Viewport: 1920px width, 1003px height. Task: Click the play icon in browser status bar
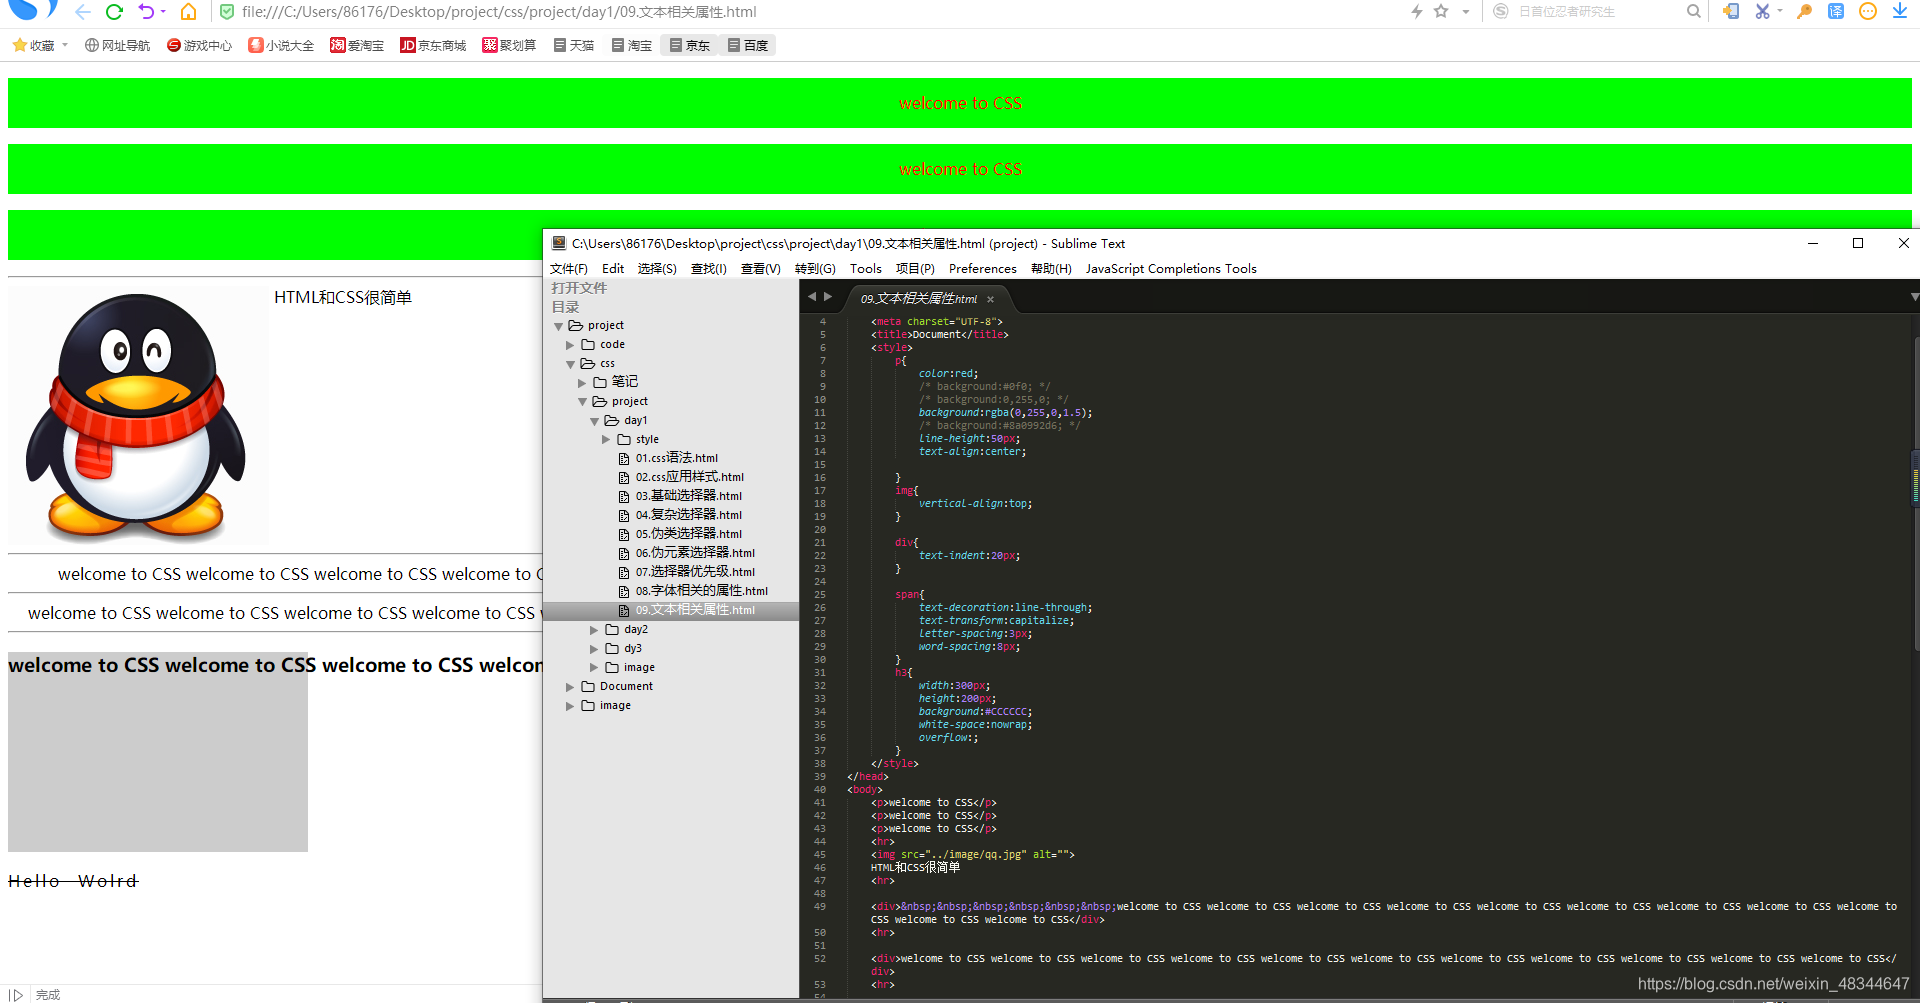coord(16,995)
